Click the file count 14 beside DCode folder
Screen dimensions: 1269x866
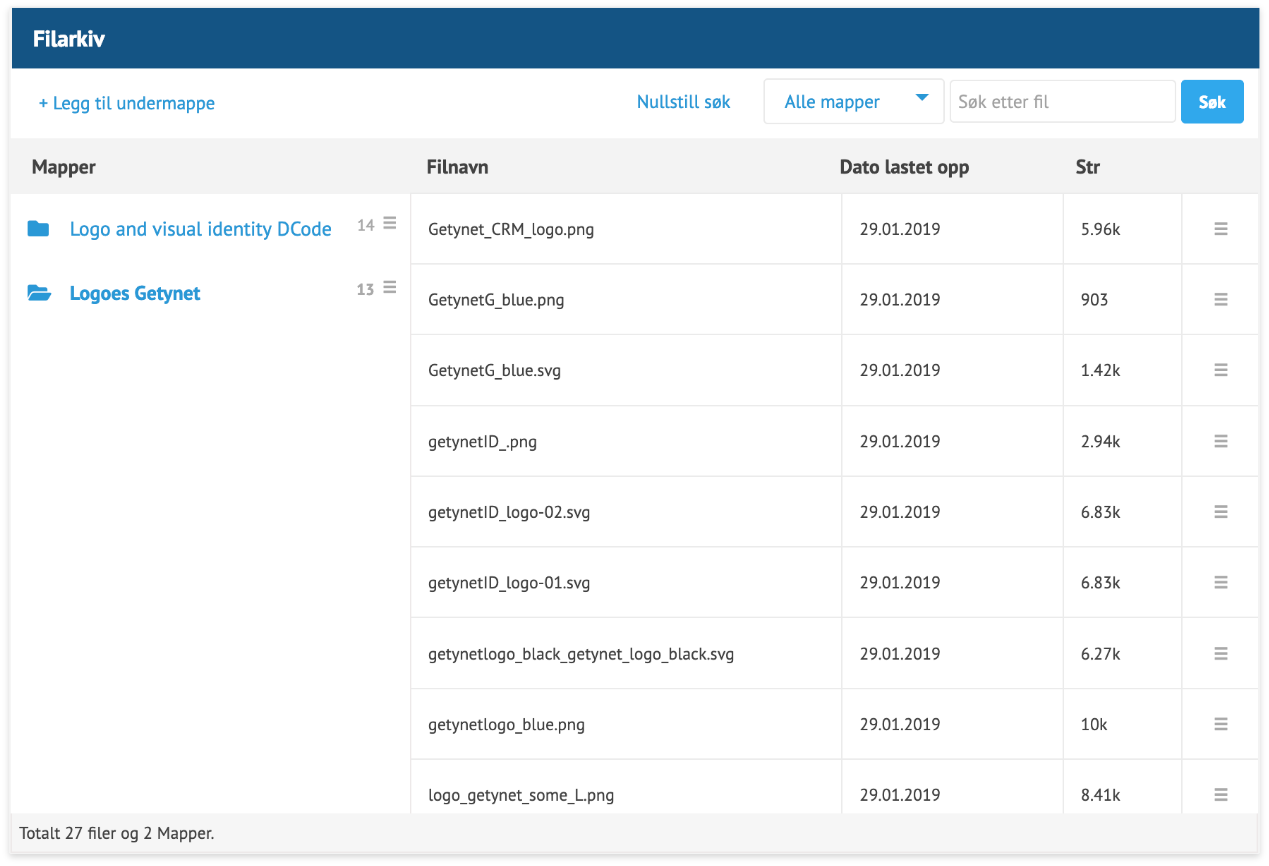tap(366, 225)
